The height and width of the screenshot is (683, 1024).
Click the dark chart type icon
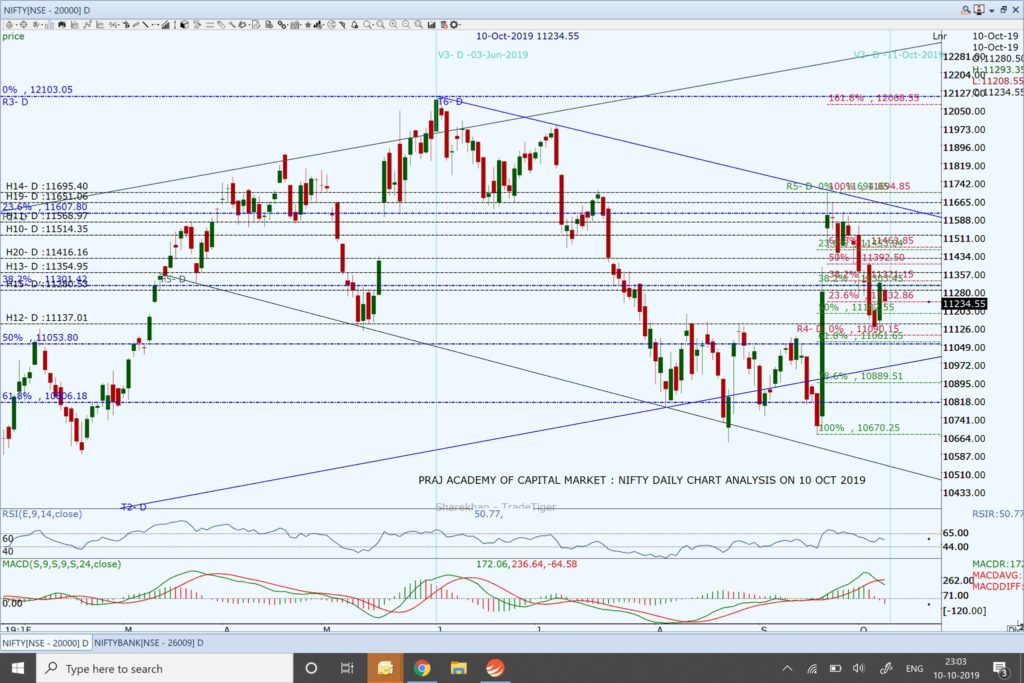431,25
